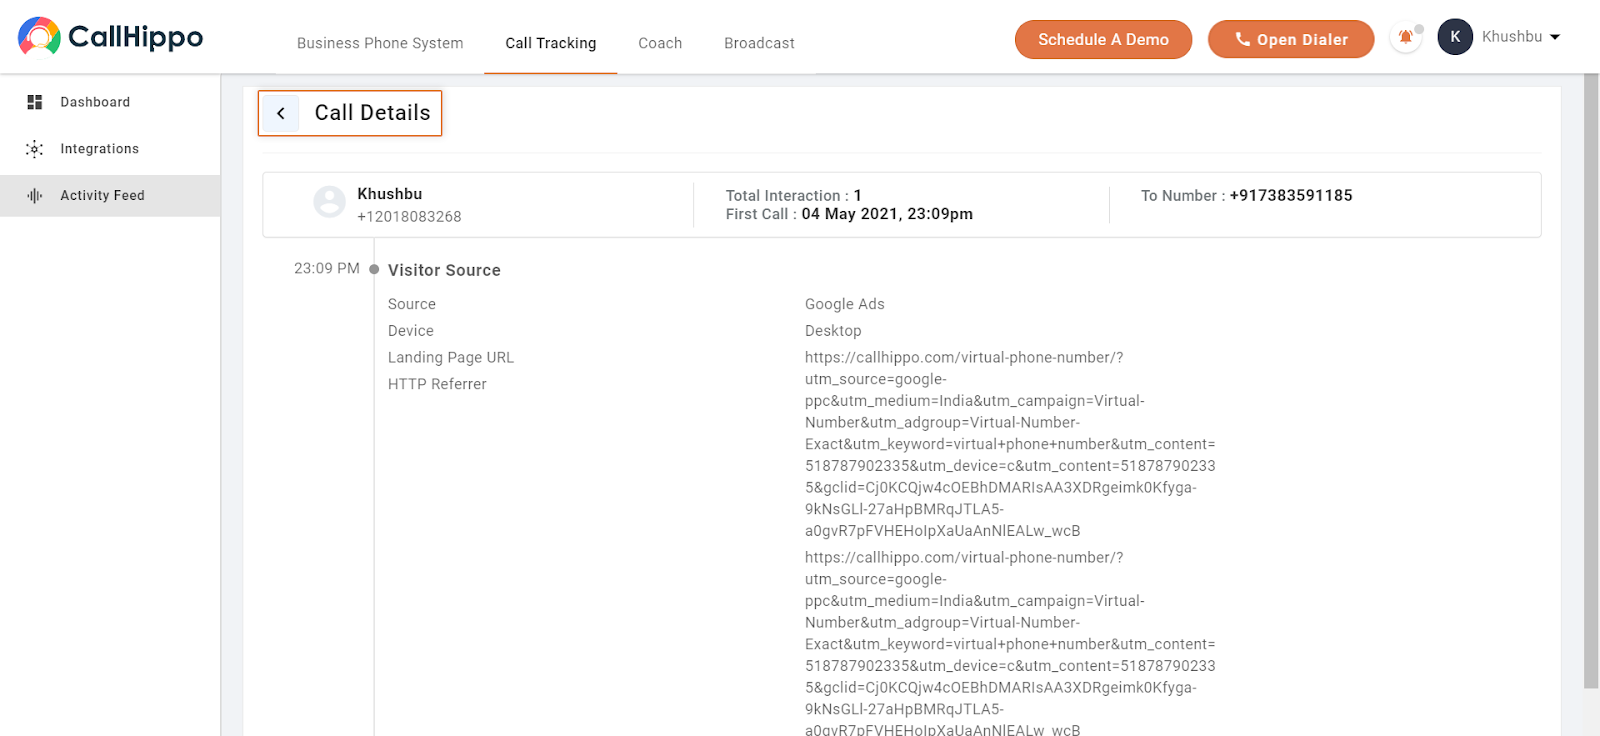Expand the Khushbu account dropdown arrow
This screenshot has width=1600, height=736.
tap(1555, 37)
